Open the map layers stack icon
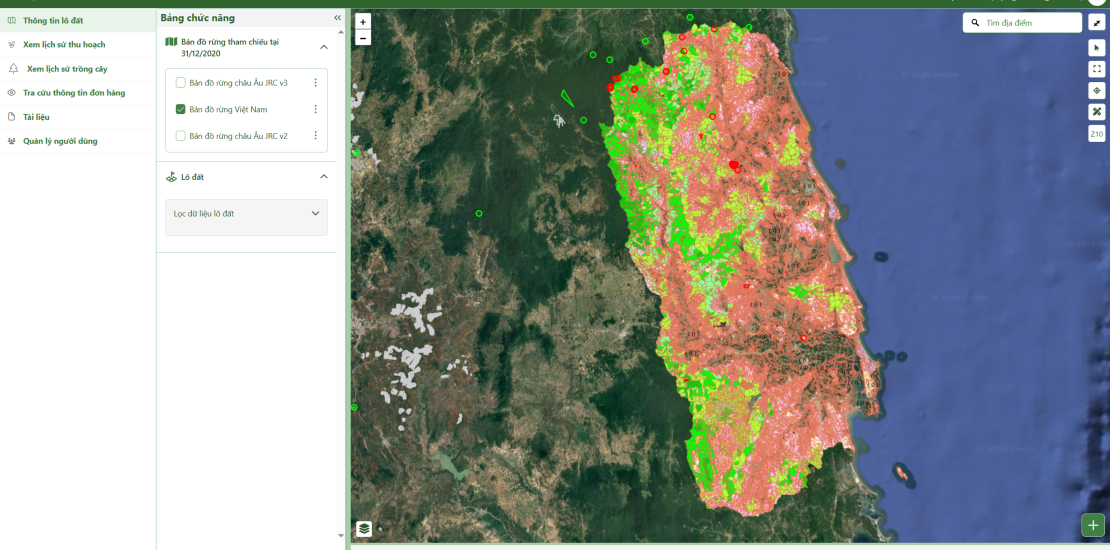The height and width of the screenshot is (550, 1110). (x=364, y=528)
